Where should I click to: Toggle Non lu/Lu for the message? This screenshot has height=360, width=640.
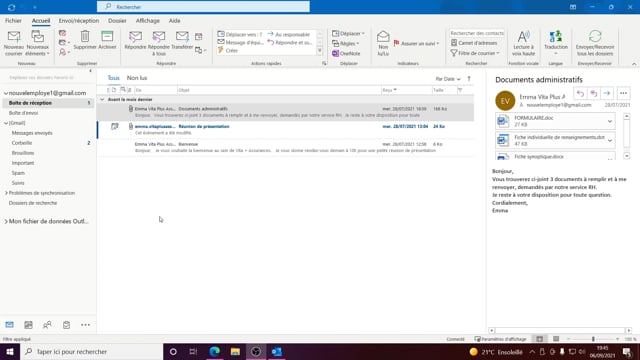tap(383, 43)
